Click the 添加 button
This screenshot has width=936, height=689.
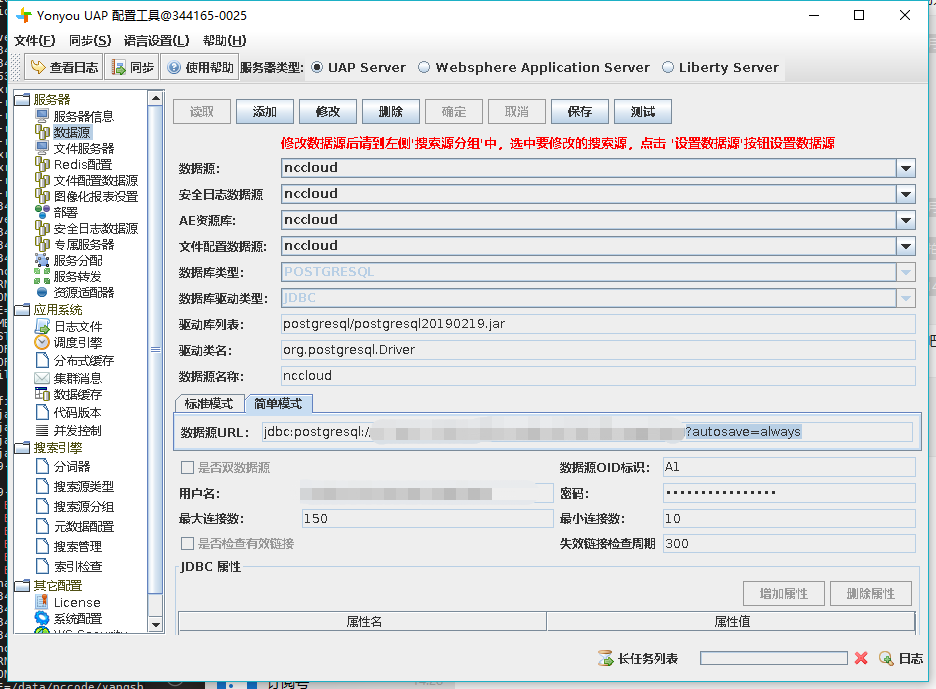click(264, 112)
